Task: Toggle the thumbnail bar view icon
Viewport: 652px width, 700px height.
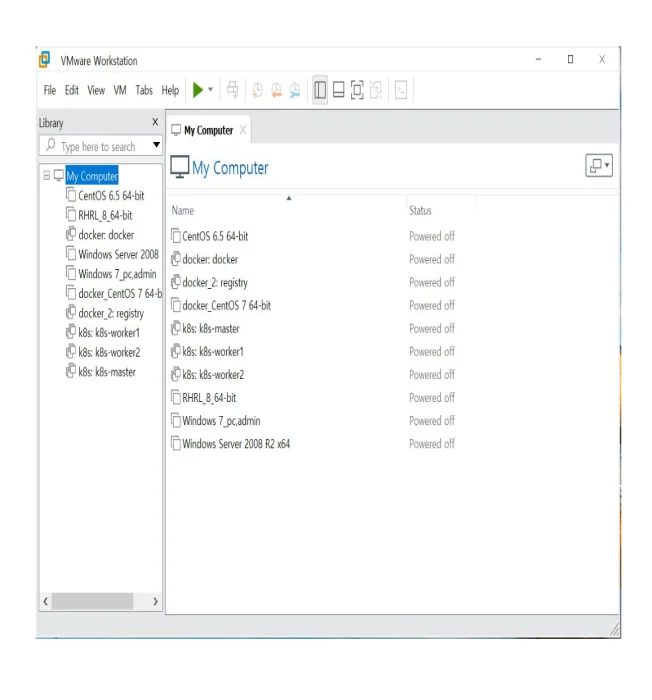Action: (x=339, y=90)
